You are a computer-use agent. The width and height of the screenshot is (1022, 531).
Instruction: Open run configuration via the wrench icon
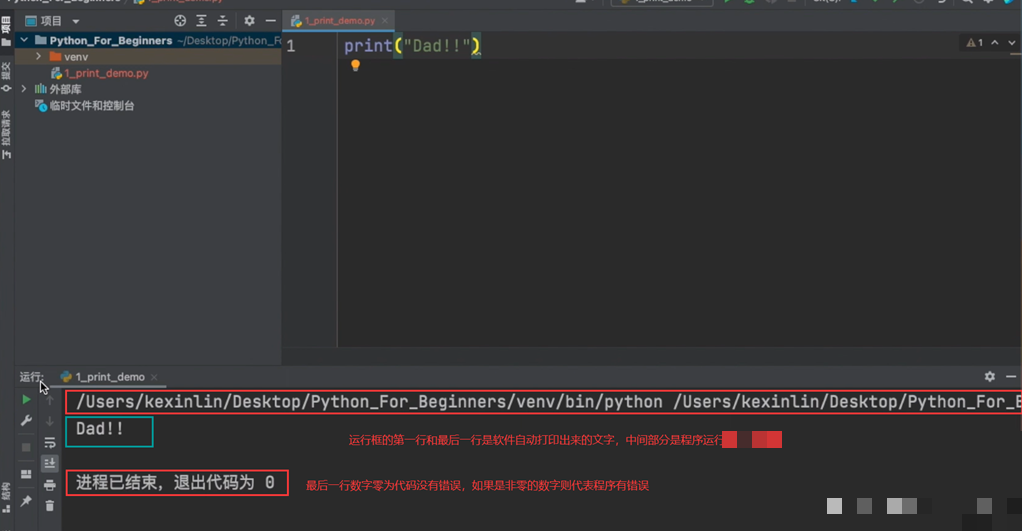26,421
